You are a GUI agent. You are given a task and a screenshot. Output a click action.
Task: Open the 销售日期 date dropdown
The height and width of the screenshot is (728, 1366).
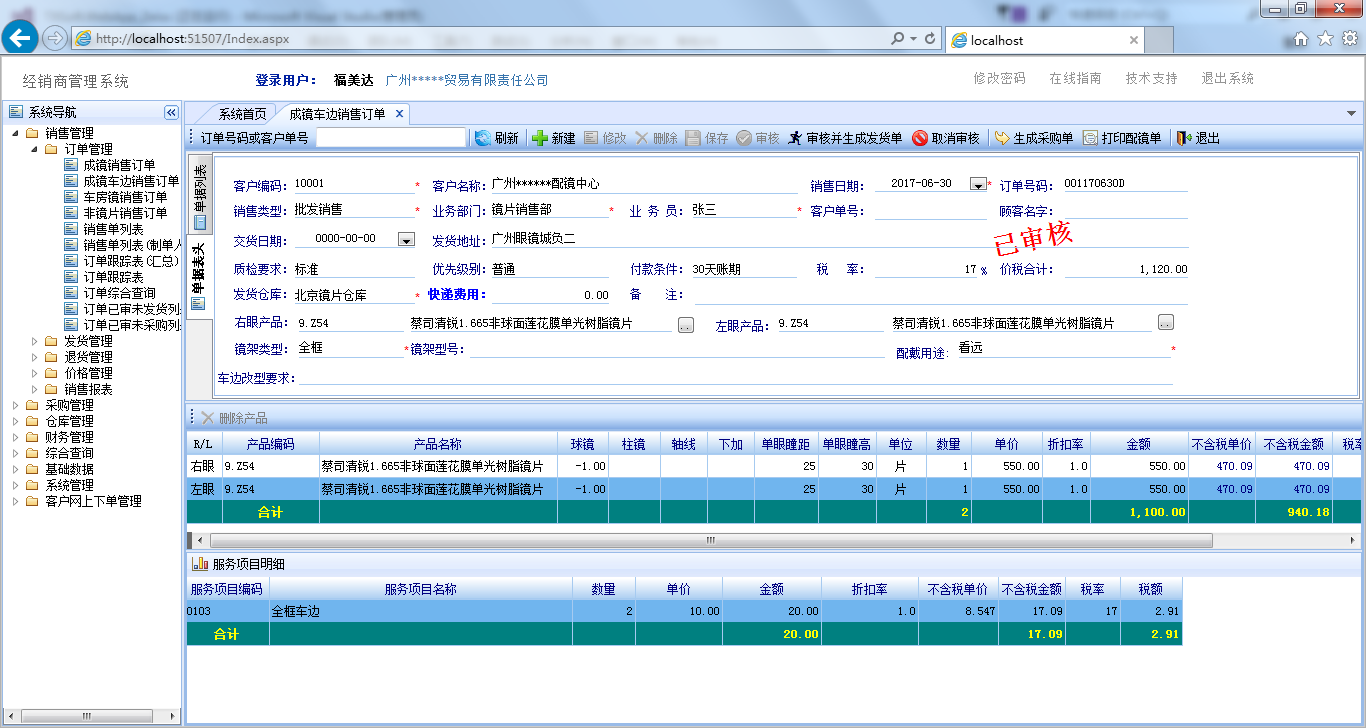point(978,184)
